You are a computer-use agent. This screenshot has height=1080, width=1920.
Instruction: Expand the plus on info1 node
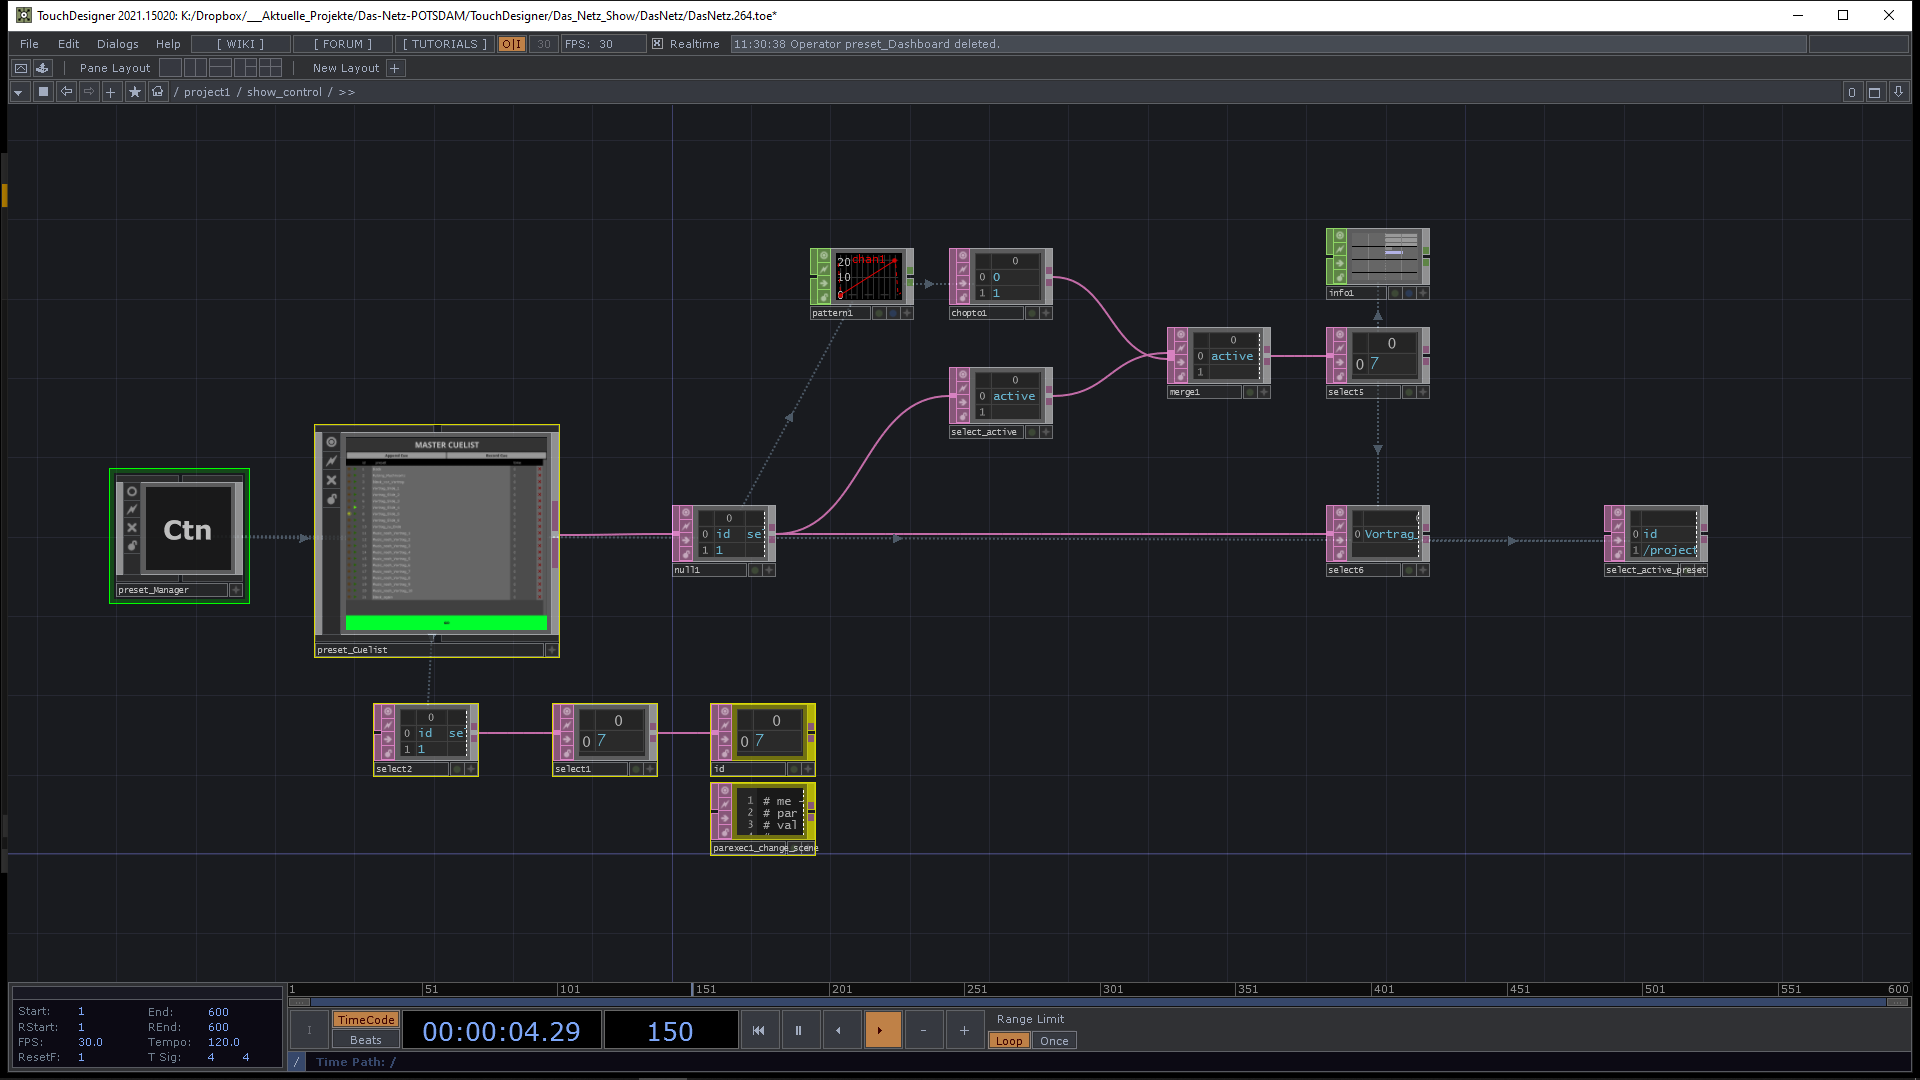(1423, 293)
